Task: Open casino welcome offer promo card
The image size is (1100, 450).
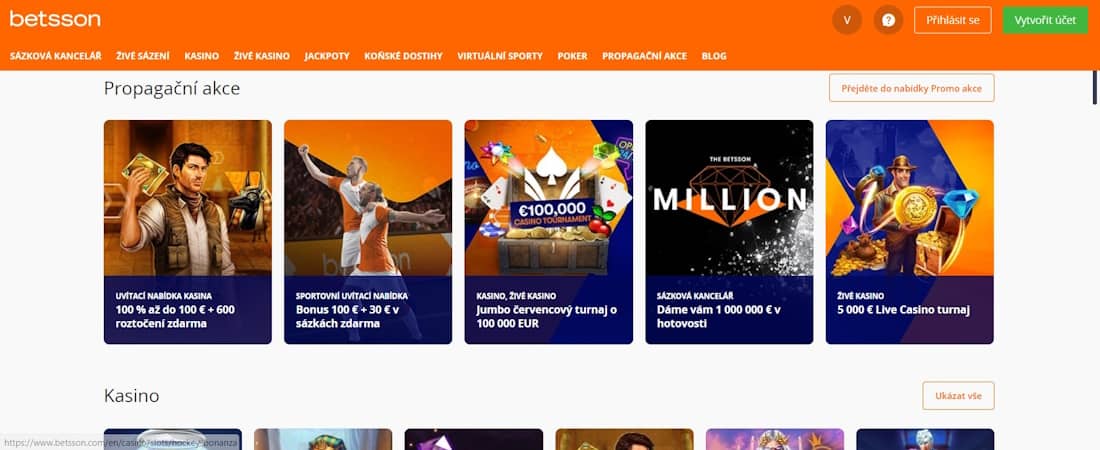Action: click(x=187, y=232)
